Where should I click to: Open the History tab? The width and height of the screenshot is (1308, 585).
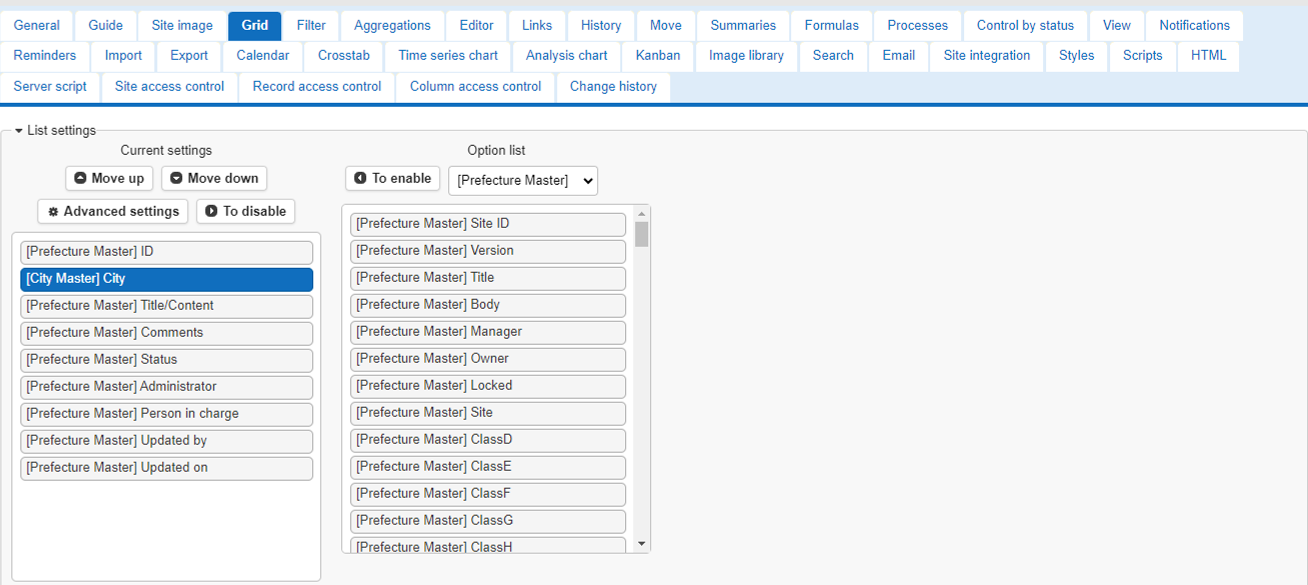(x=601, y=25)
